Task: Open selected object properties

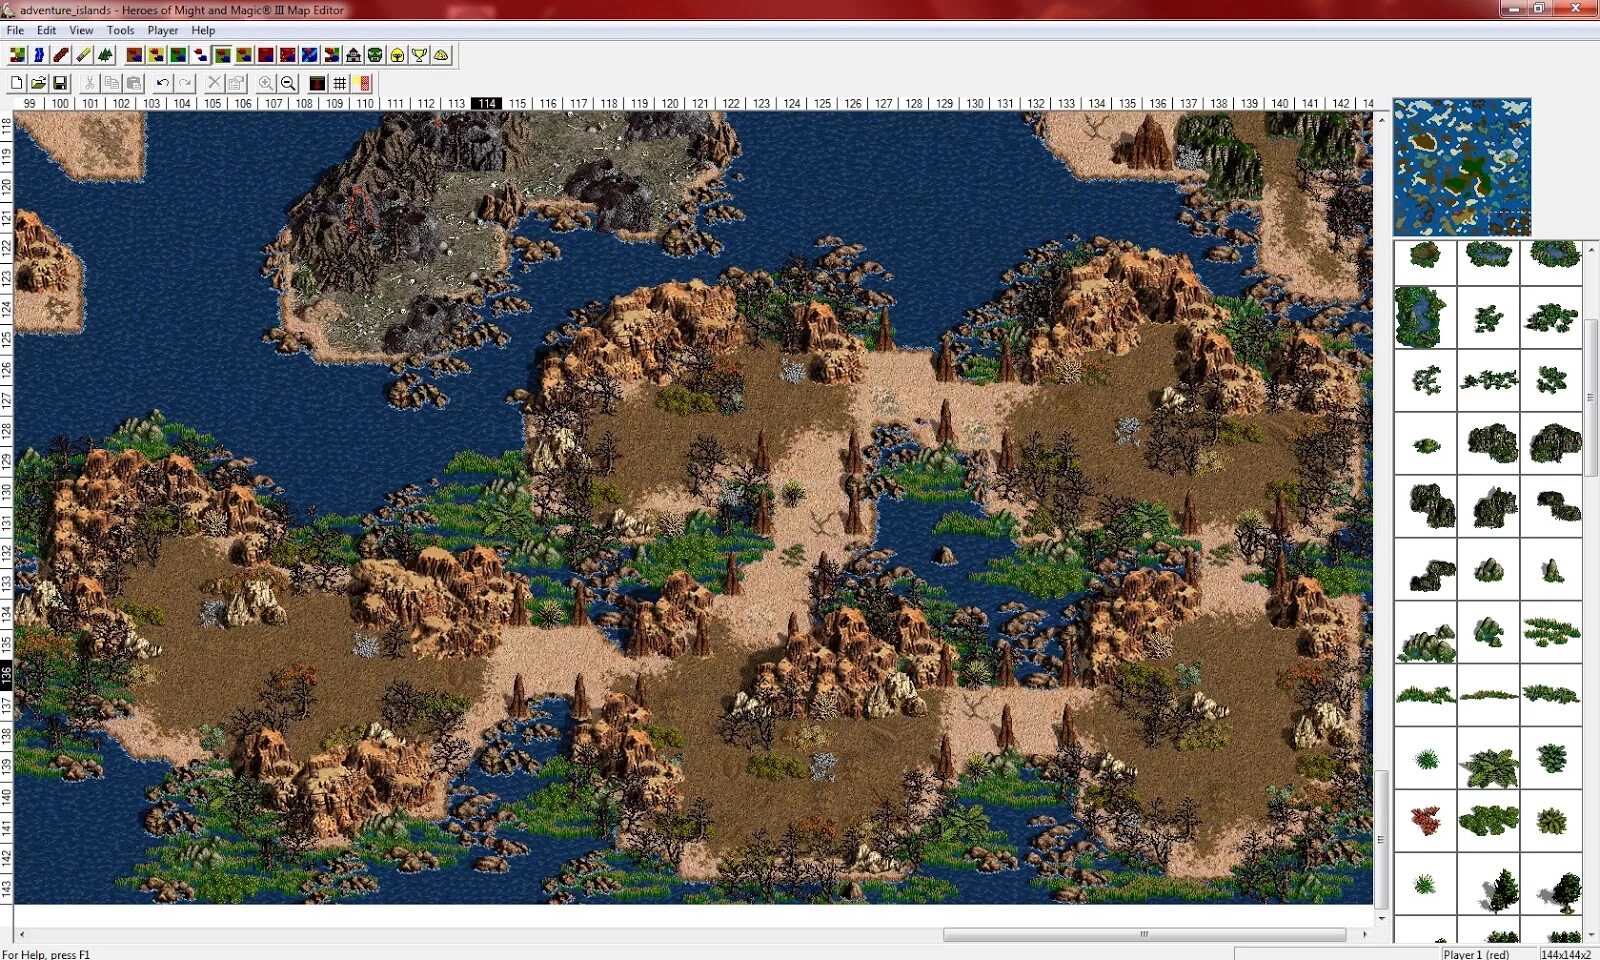Action: [236, 83]
